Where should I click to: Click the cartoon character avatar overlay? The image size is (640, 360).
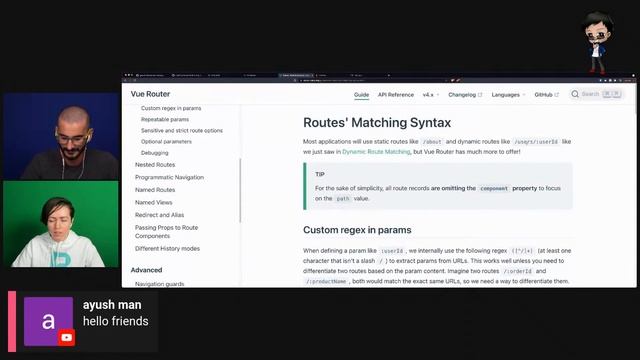click(x=597, y=42)
